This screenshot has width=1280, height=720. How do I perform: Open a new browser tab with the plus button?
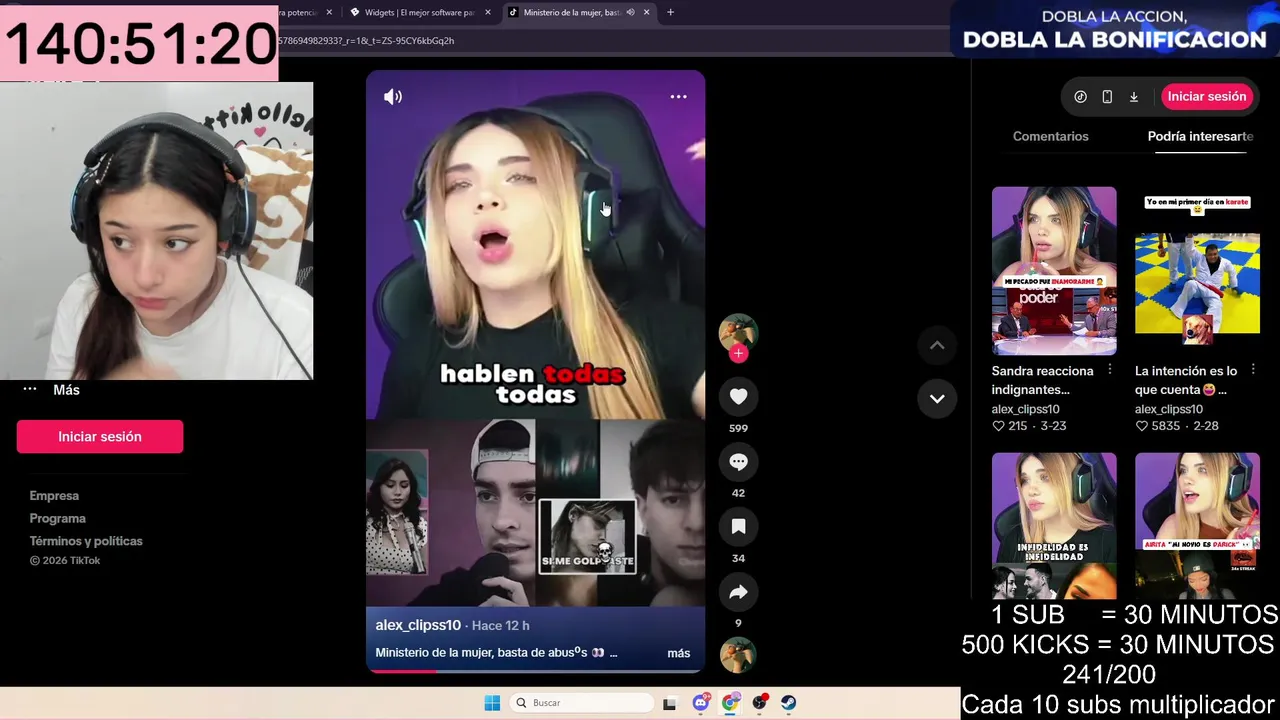click(x=670, y=12)
